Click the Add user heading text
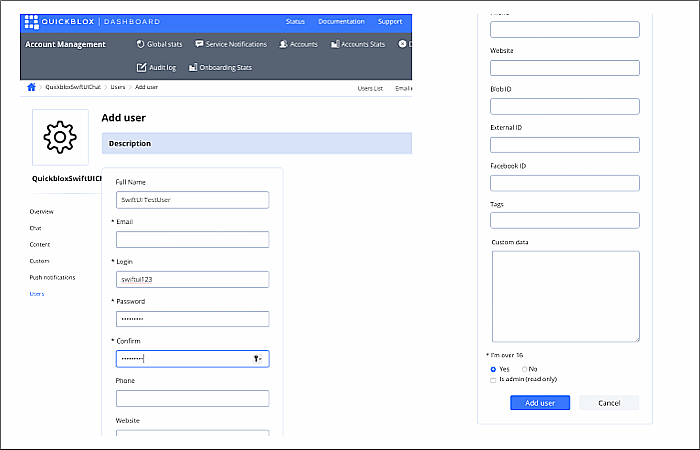The width and height of the screenshot is (700, 450). (x=124, y=118)
